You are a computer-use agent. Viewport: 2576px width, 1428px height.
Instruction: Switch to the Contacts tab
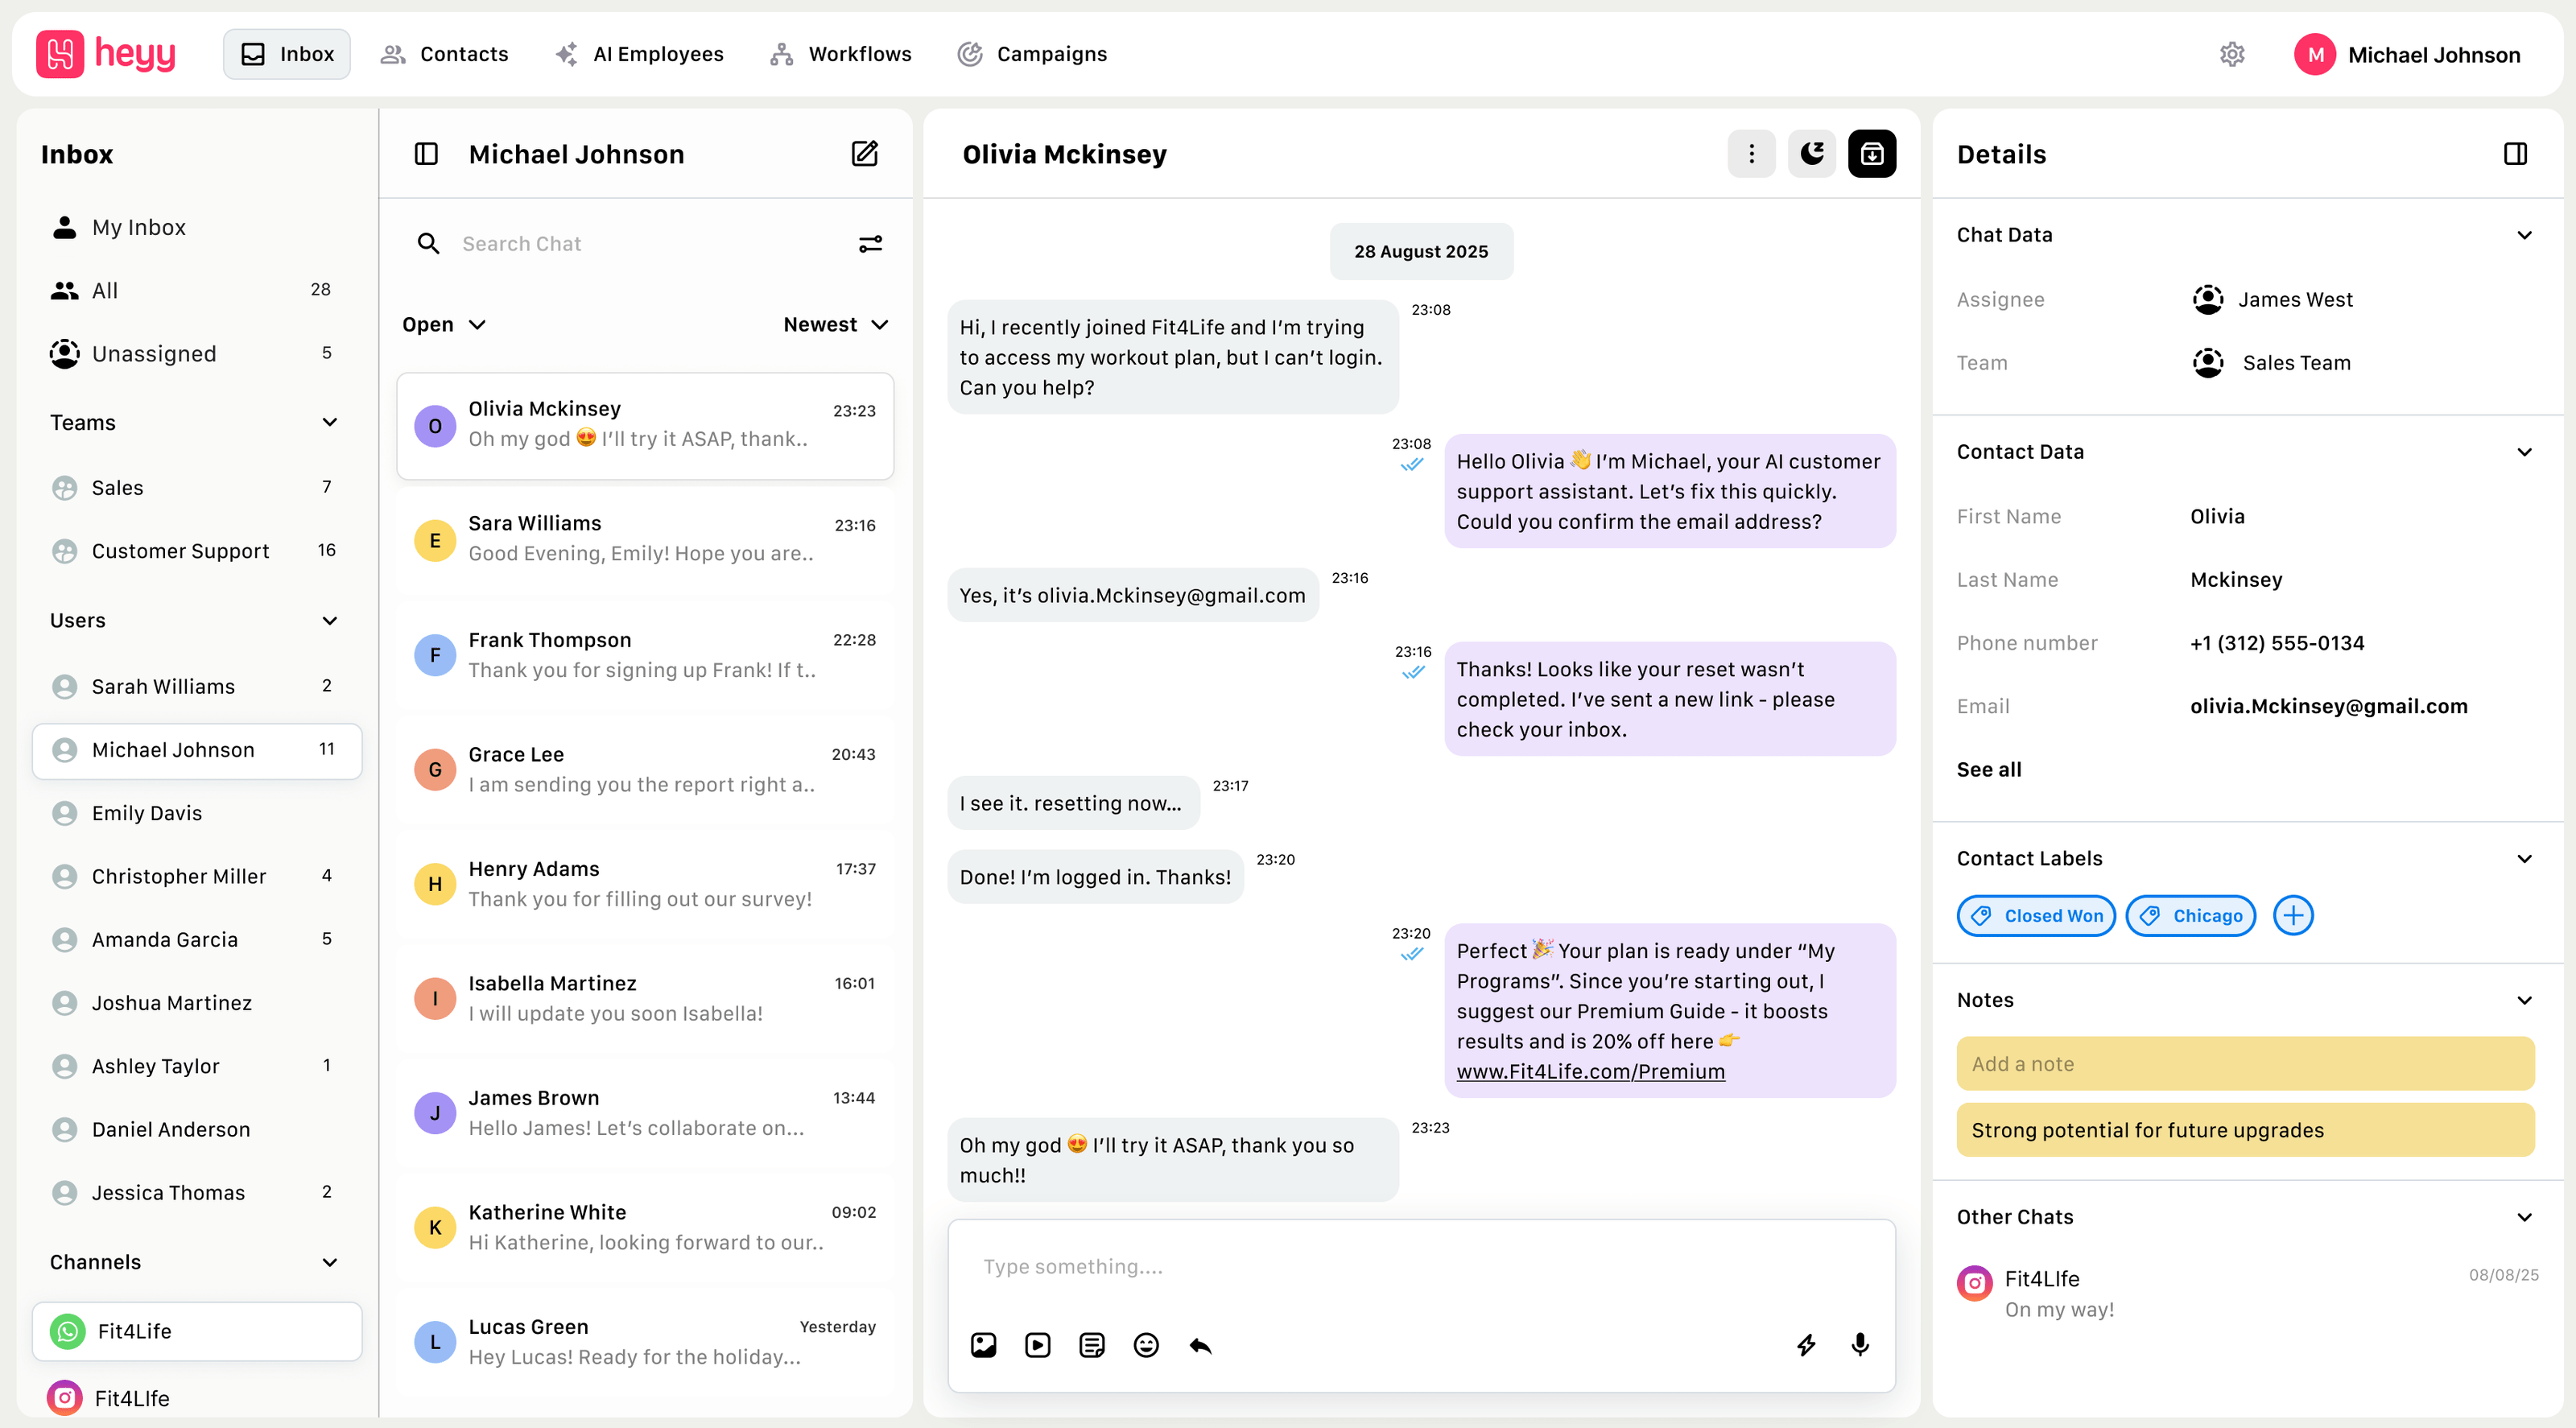click(x=444, y=54)
